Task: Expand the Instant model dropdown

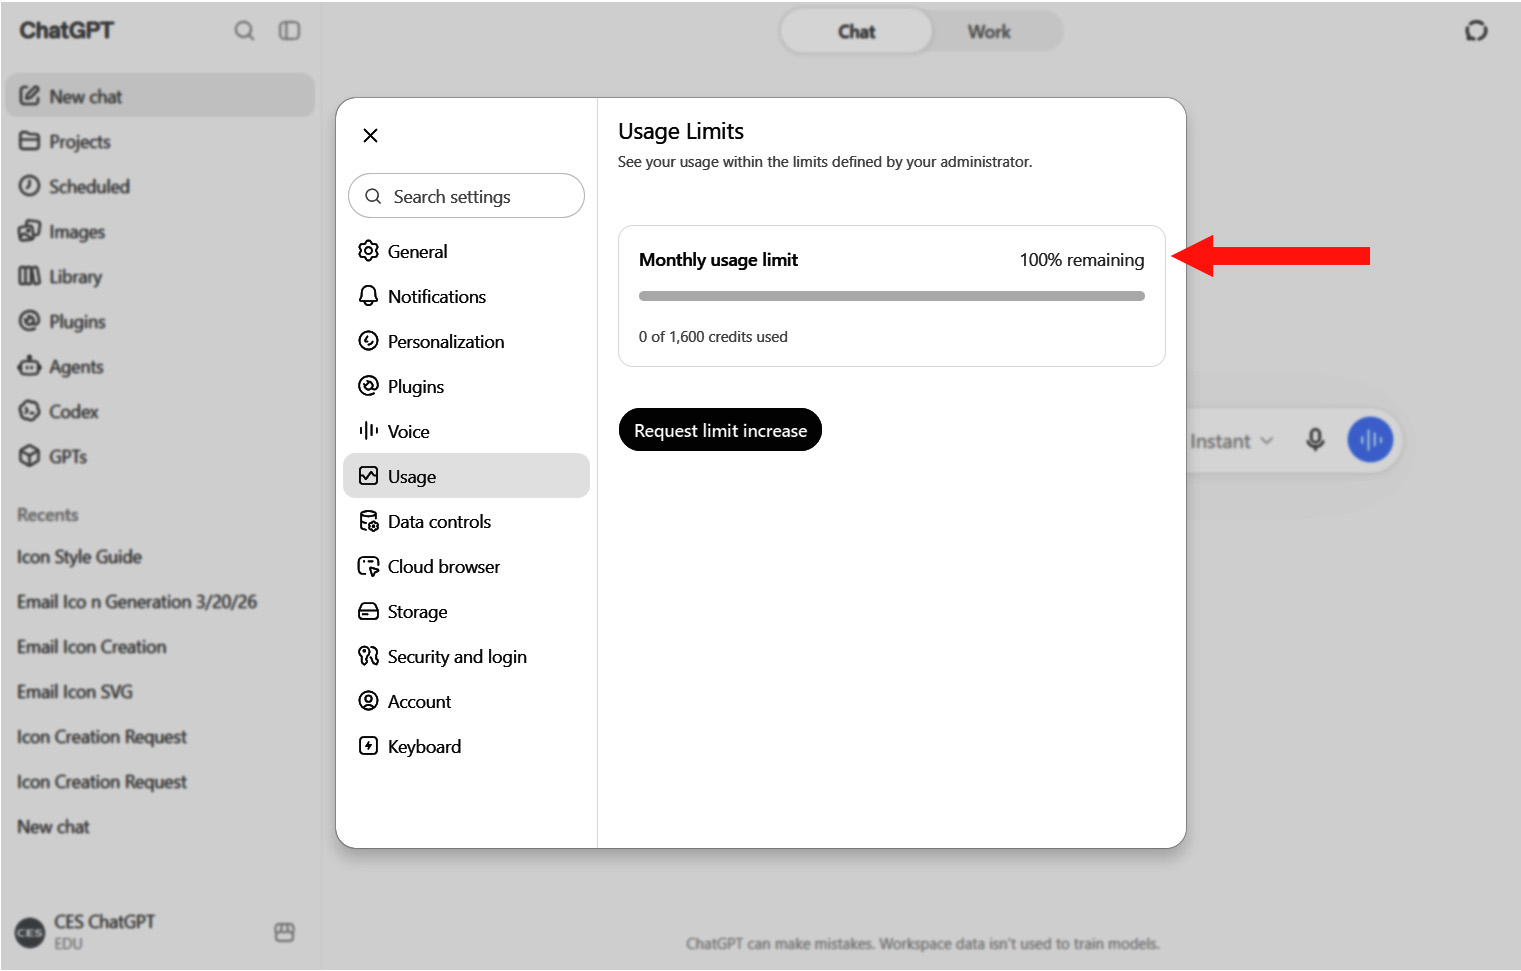Action: 1232,441
